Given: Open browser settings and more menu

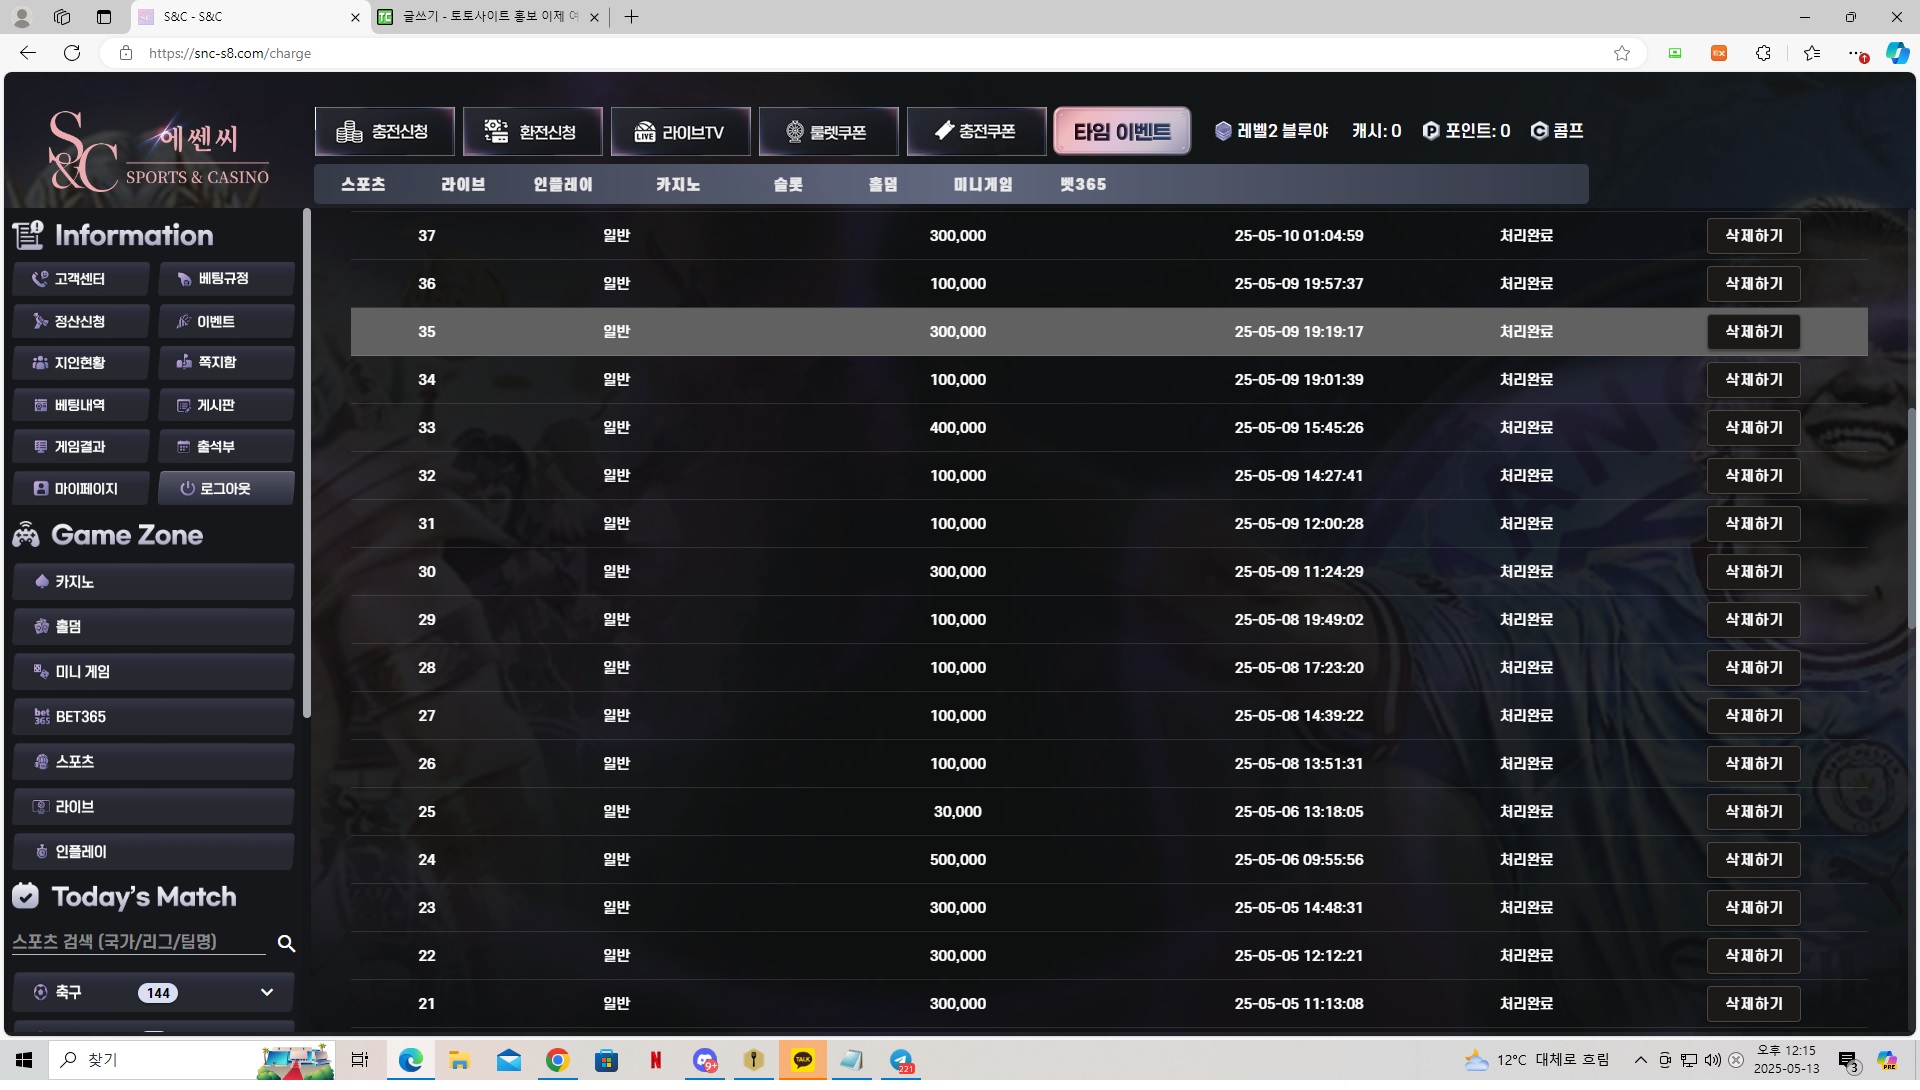Looking at the screenshot, I should [1855, 53].
